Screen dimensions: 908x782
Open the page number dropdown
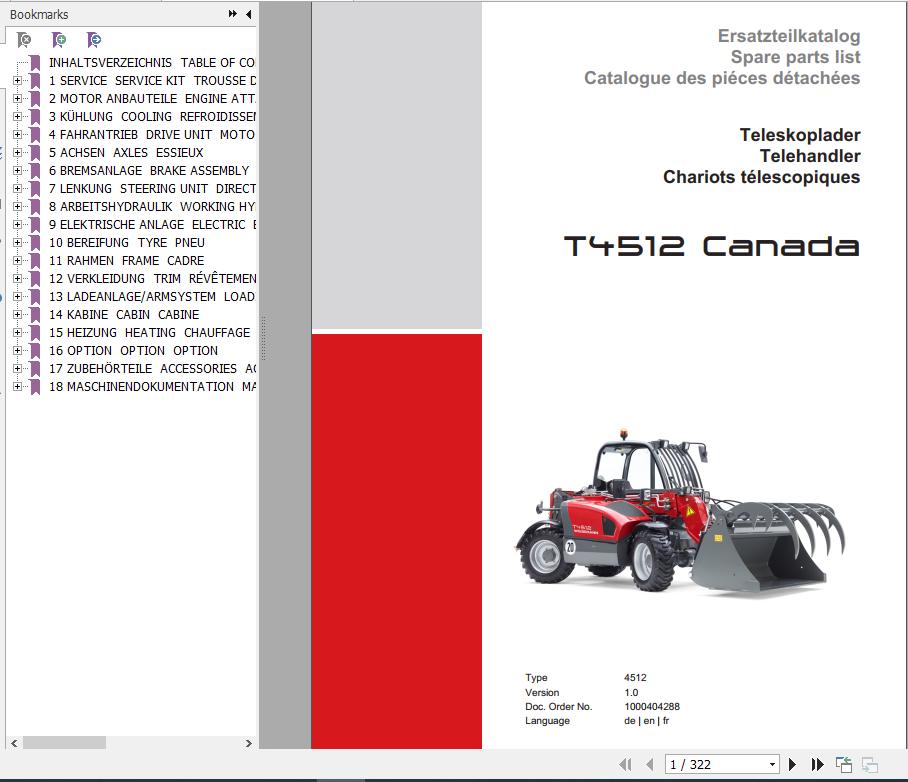click(770, 764)
